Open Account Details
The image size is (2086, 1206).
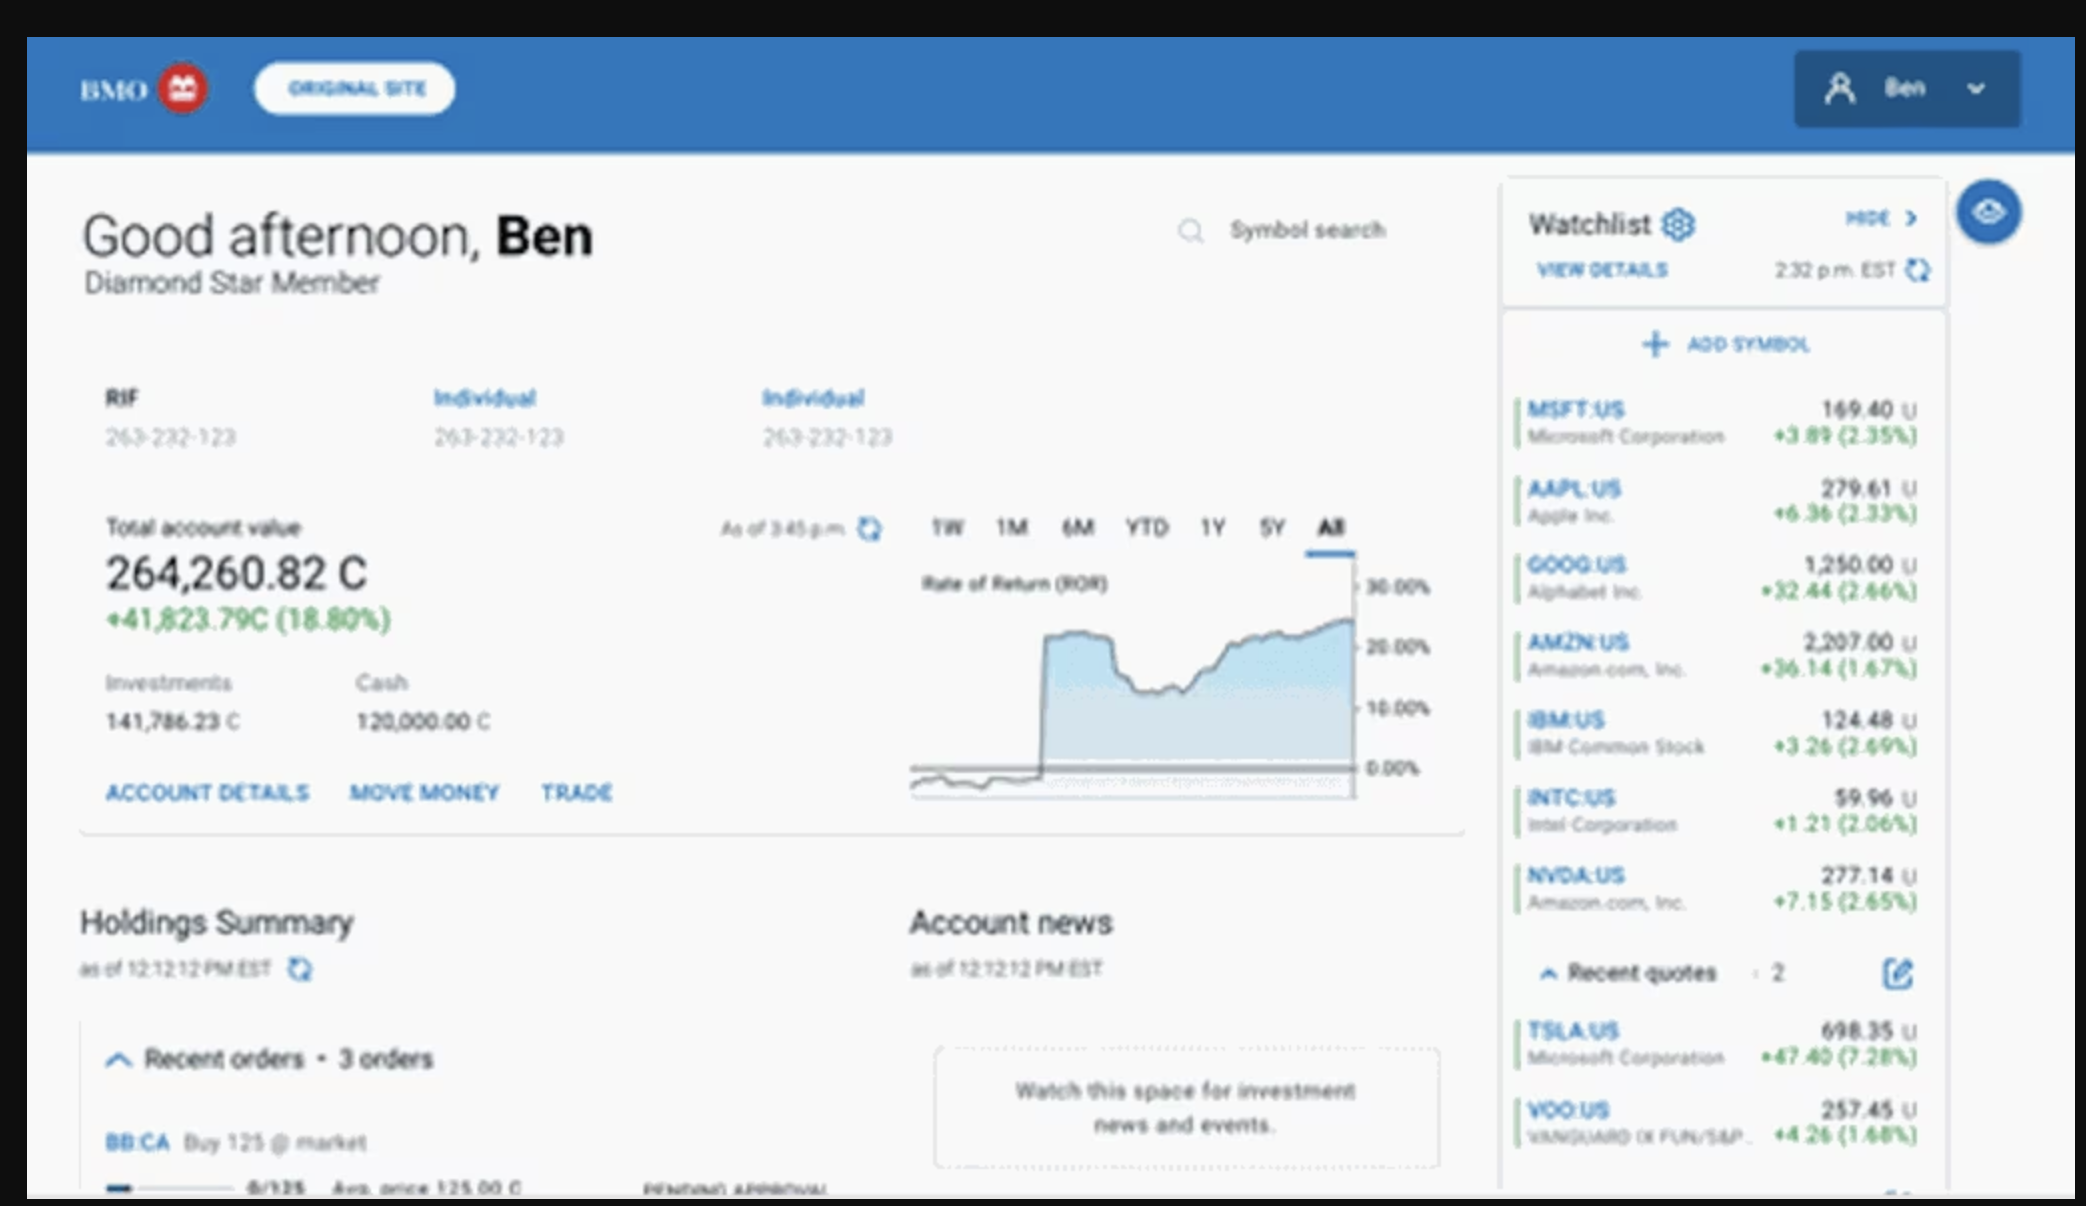207,792
